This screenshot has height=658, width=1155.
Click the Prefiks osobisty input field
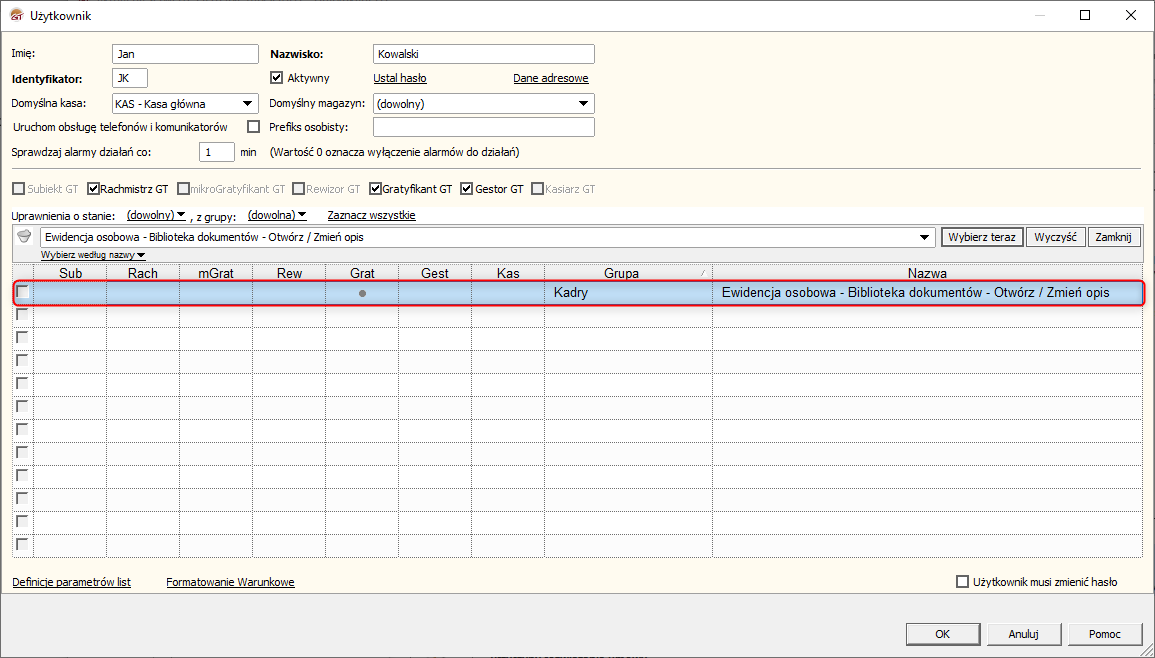pyautogui.click(x=484, y=127)
